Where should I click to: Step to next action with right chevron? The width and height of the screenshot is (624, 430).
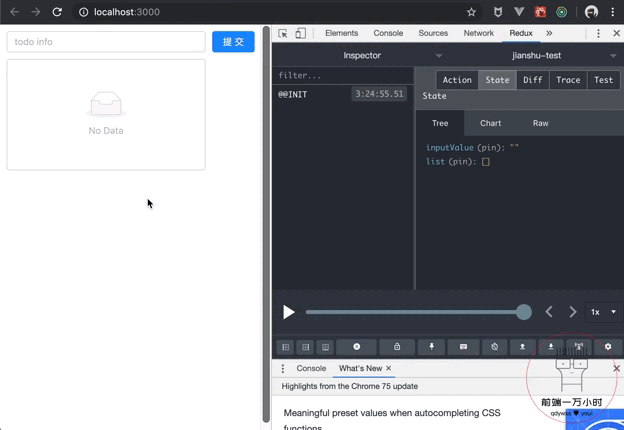tap(573, 312)
